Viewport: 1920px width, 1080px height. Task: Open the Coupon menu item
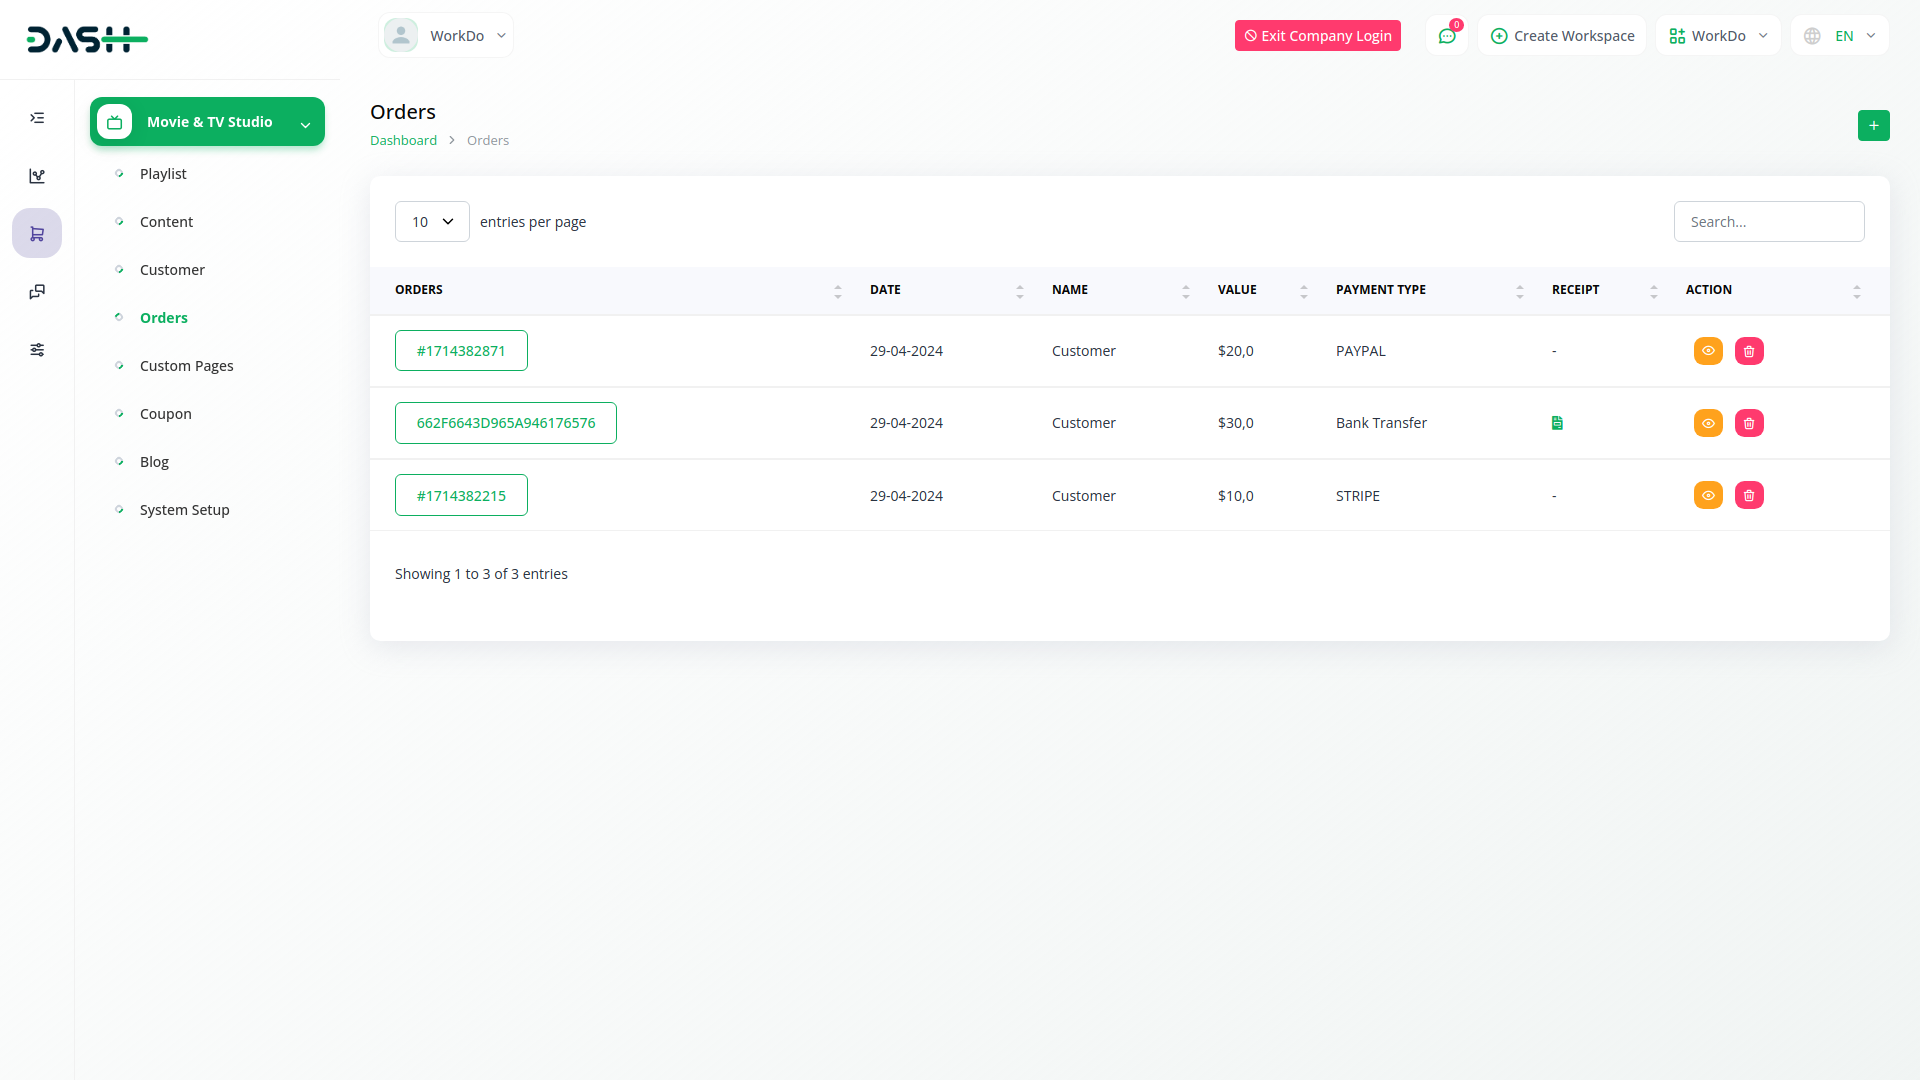(x=165, y=414)
